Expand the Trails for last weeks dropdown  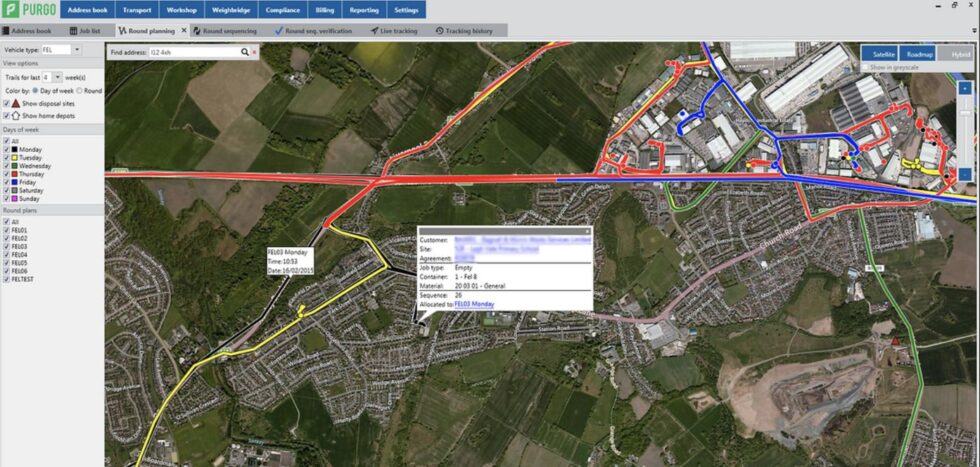[58, 77]
